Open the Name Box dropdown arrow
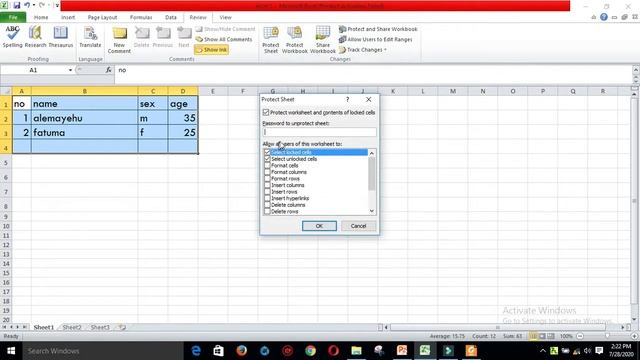Viewport: 640px width, 360px height. pyautogui.click(x=70, y=70)
